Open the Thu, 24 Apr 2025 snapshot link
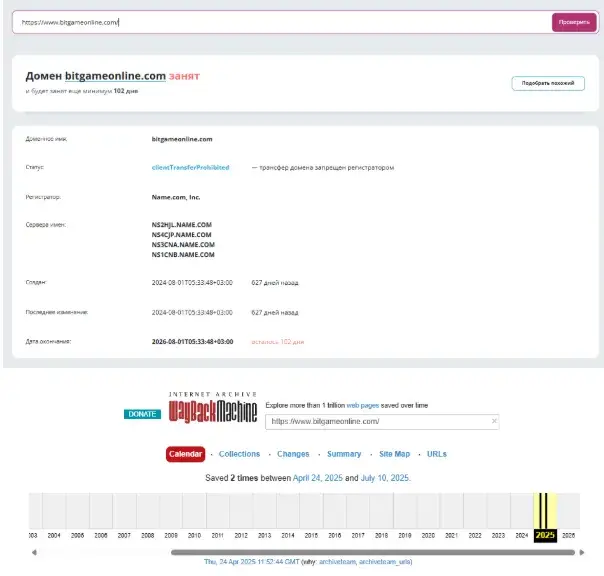The image size is (604, 576). 252,562
